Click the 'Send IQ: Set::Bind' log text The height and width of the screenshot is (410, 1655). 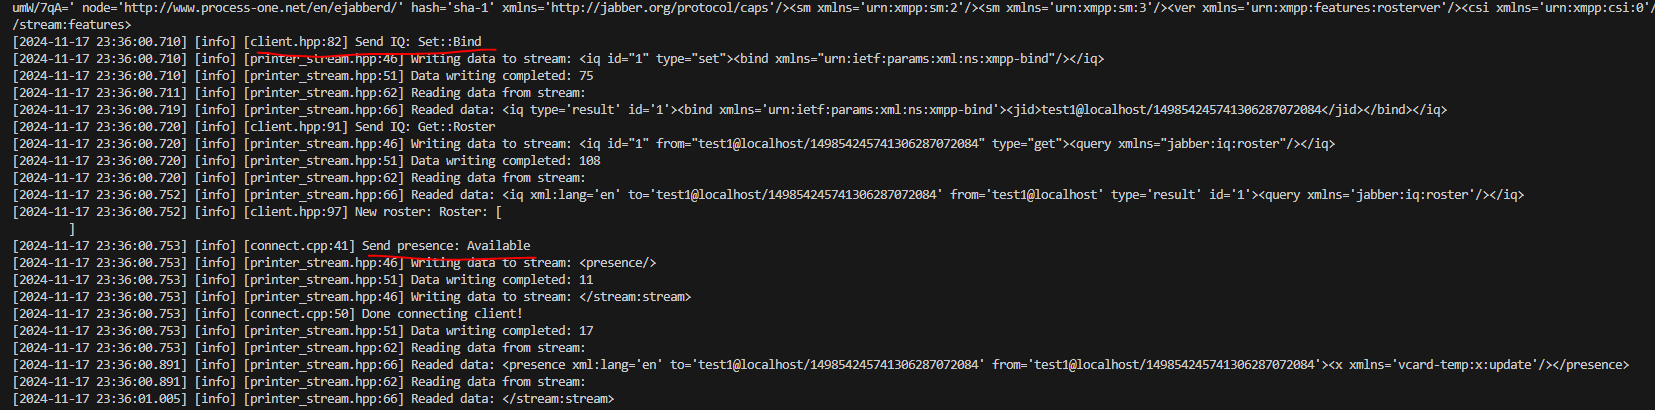pyautogui.click(x=418, y=42)
